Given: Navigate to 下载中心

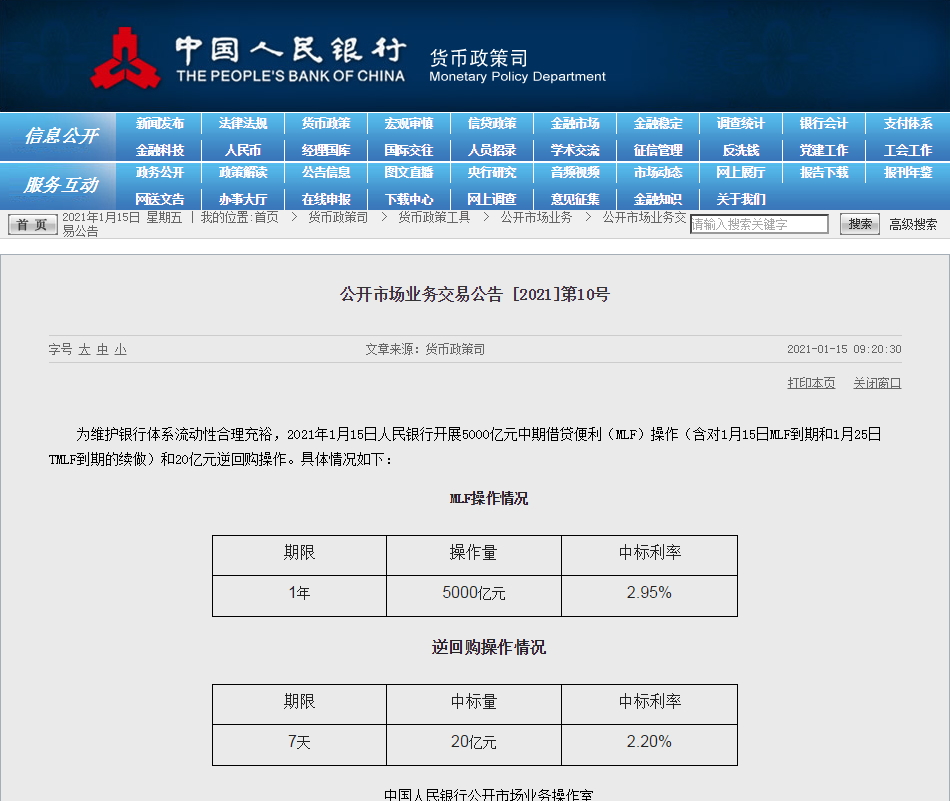Looking at the screenshot, I should [409, 199].
